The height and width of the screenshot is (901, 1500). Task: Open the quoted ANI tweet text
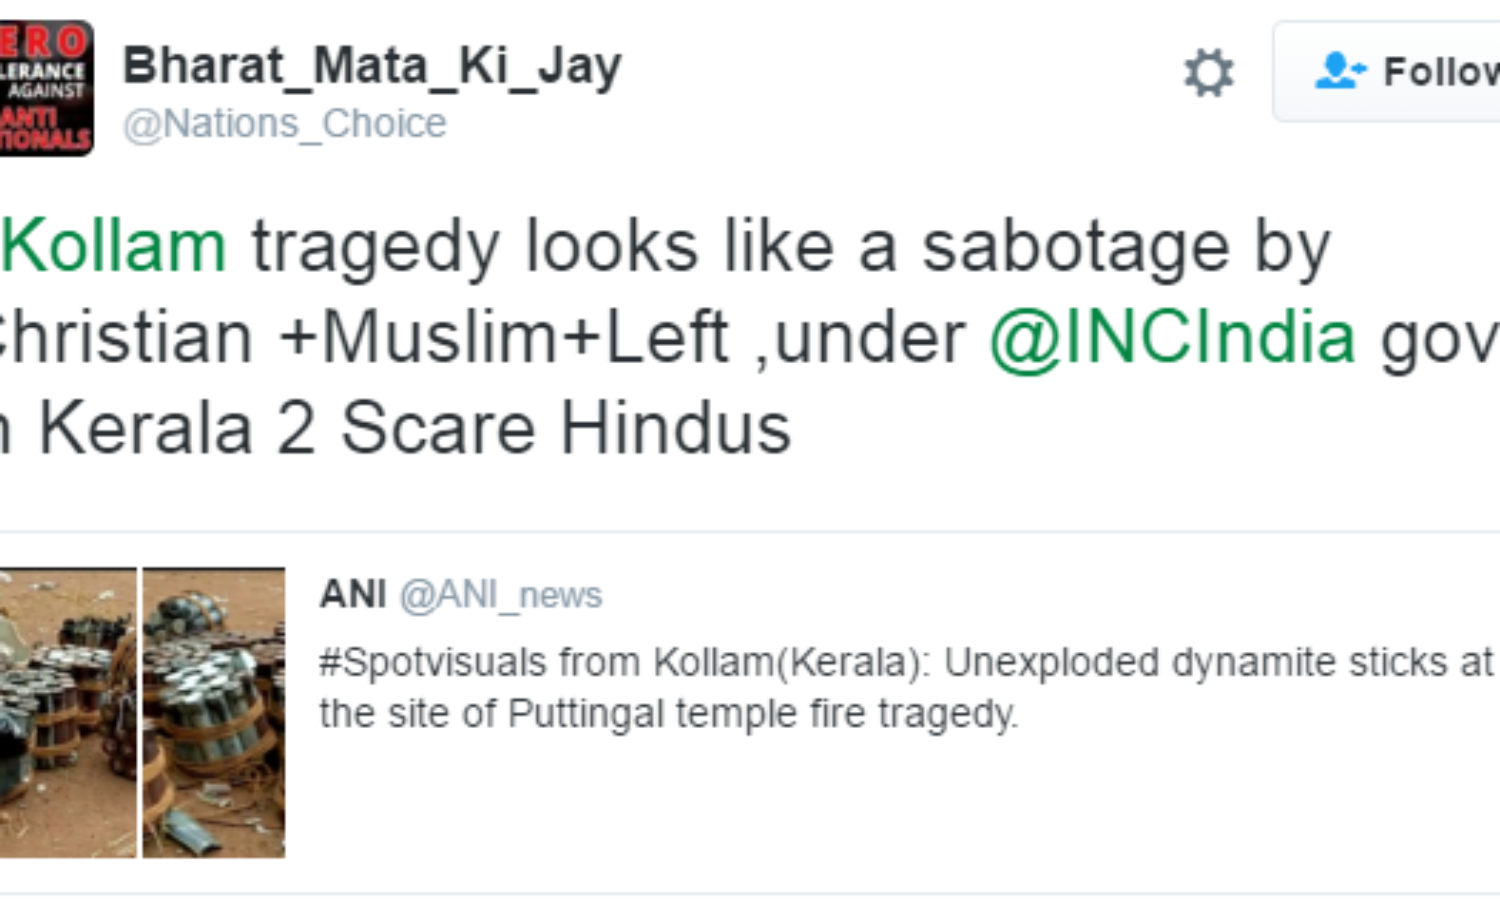pyautogui.click(x=906, y=688)
